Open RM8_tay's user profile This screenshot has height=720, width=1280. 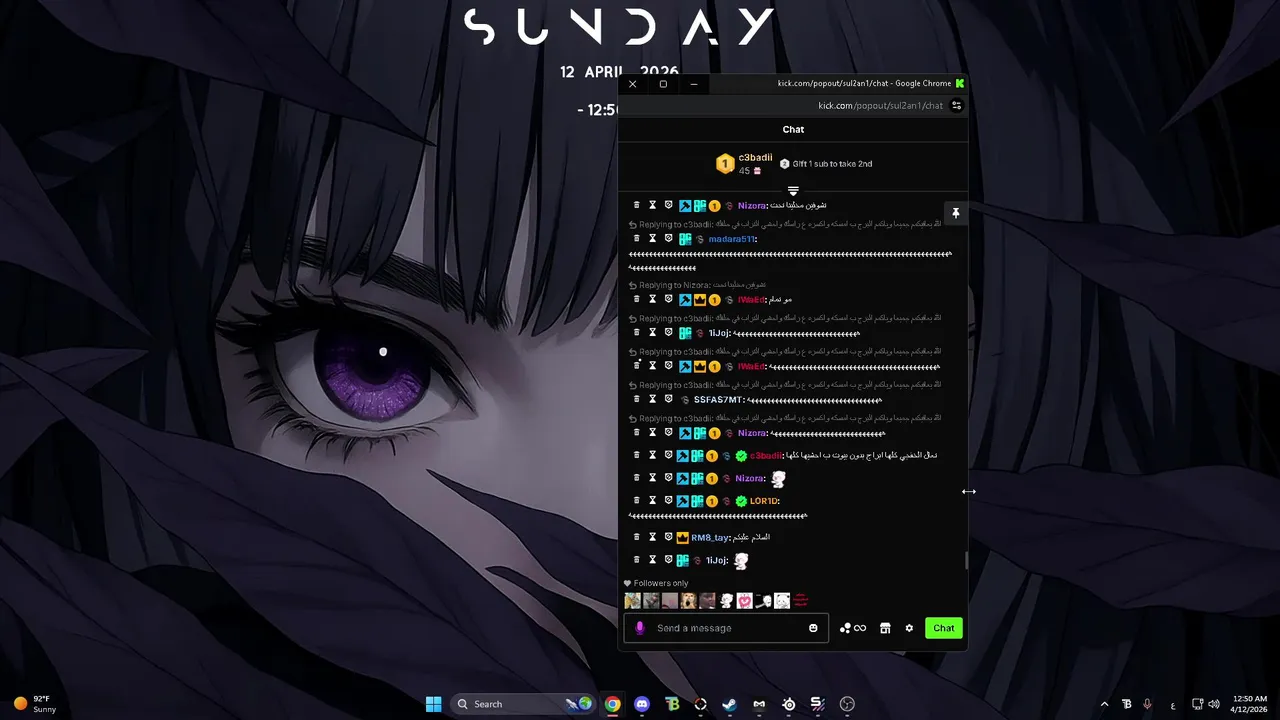tap(709, 538)
